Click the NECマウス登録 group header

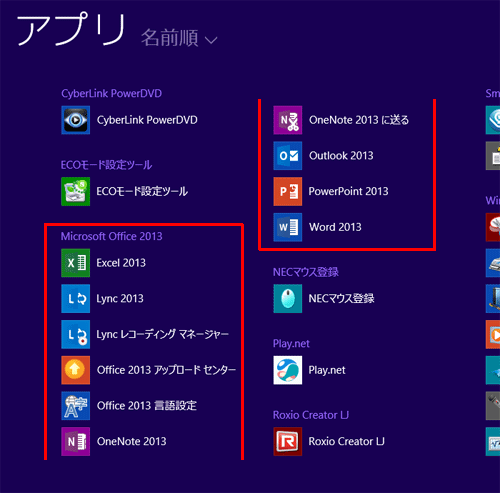306,272
